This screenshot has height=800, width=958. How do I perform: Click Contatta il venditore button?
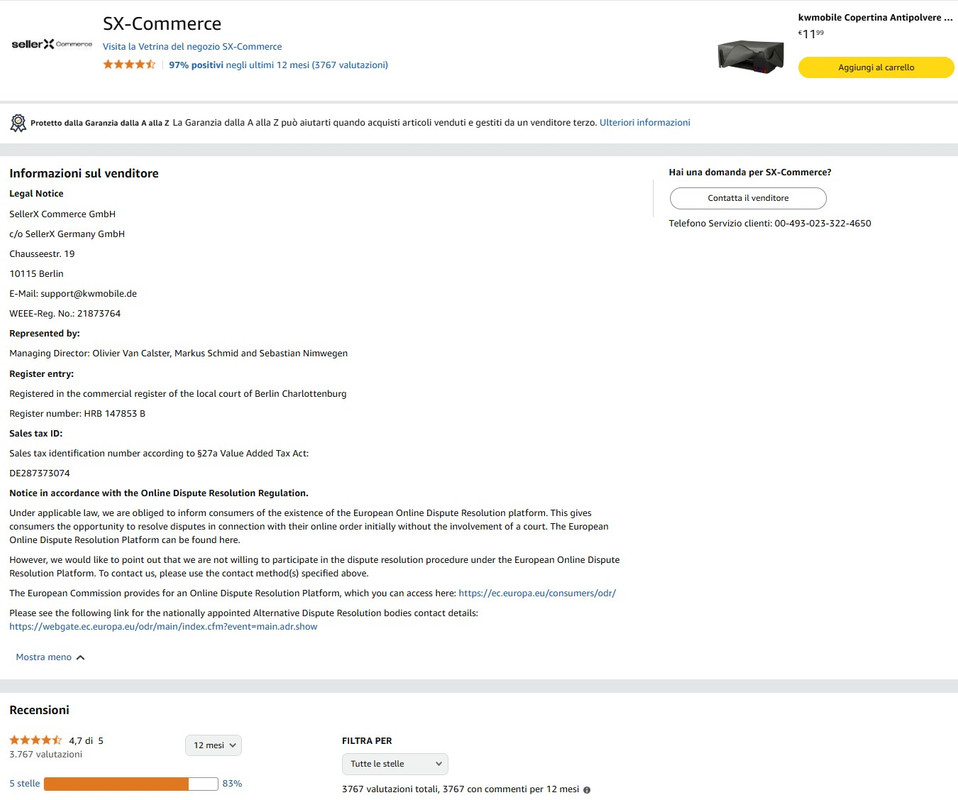(x=748, y=198)
